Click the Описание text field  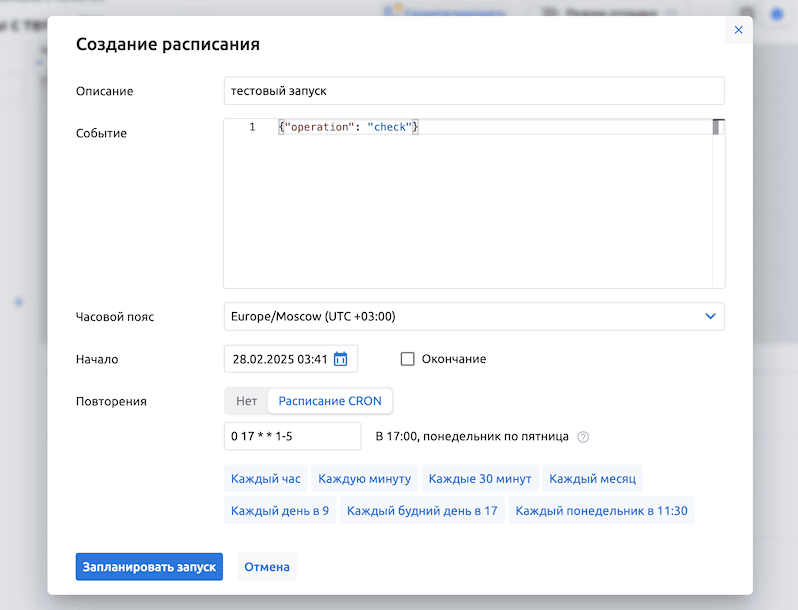(x=473, y=91)
